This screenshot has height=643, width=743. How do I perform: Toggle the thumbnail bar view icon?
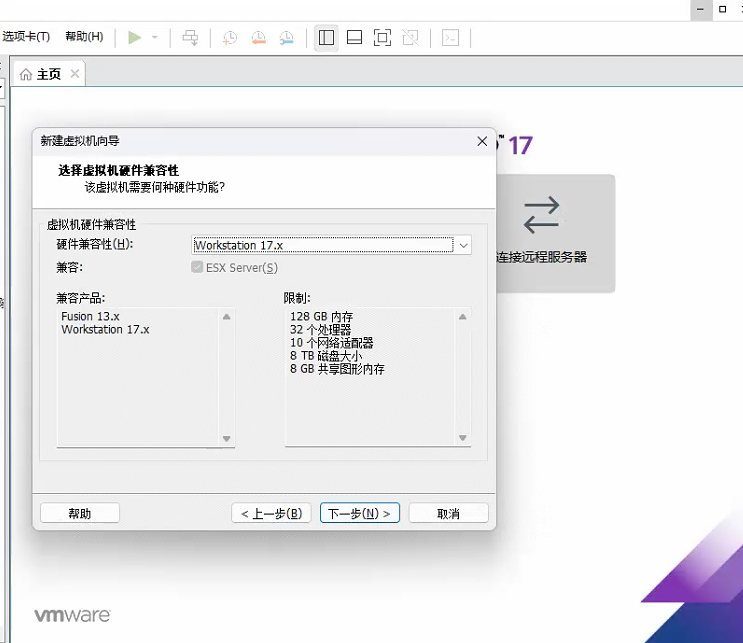click(354, 37)
